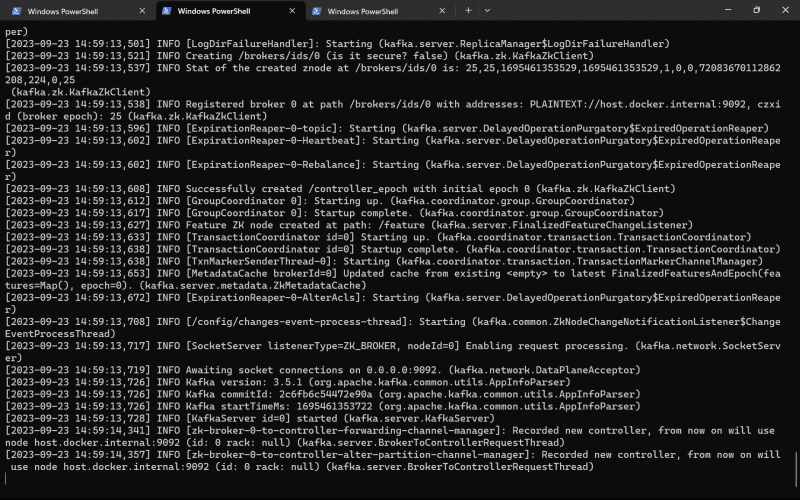Click '[SocketServer listenerType=ZK_BROKER, nodeId=0]' text

(x=323, y=346)
